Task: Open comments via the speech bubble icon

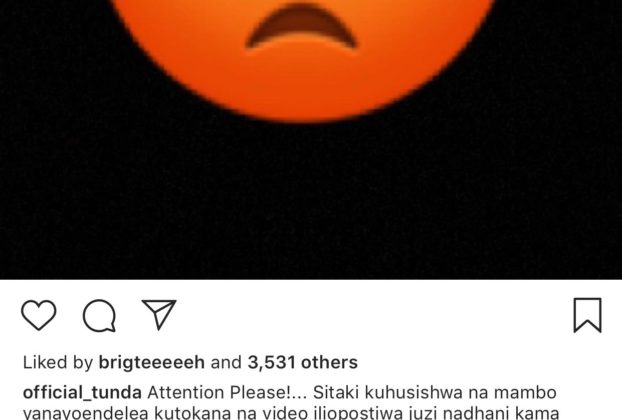Action: [99, 315]
